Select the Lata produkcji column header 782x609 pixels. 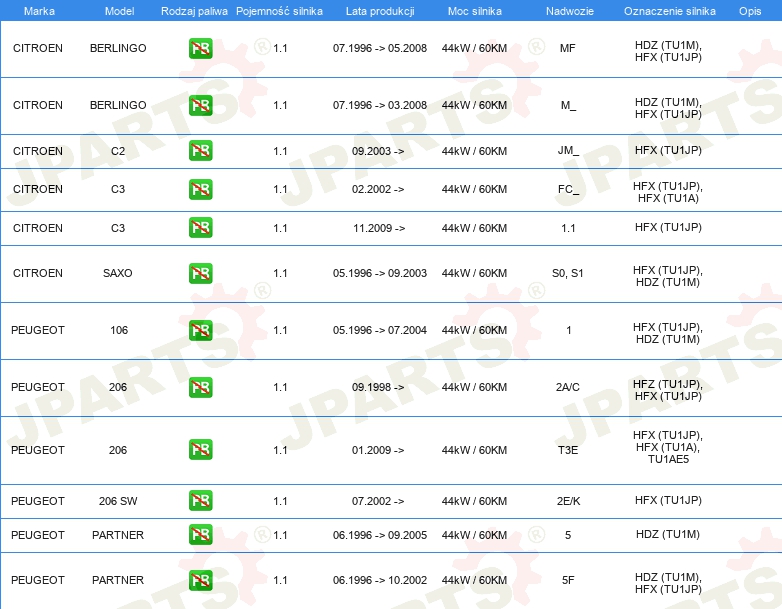coord(379,10)
